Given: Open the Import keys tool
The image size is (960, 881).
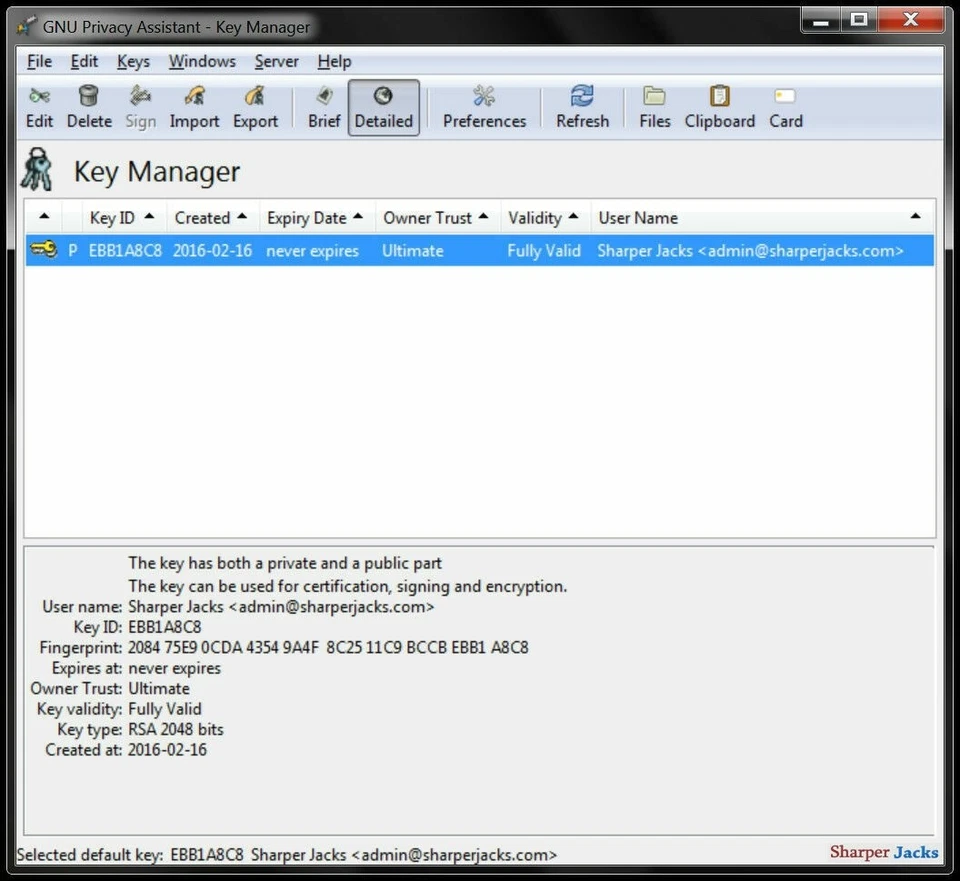Looking at the screenshot, I should pos(194,105).
